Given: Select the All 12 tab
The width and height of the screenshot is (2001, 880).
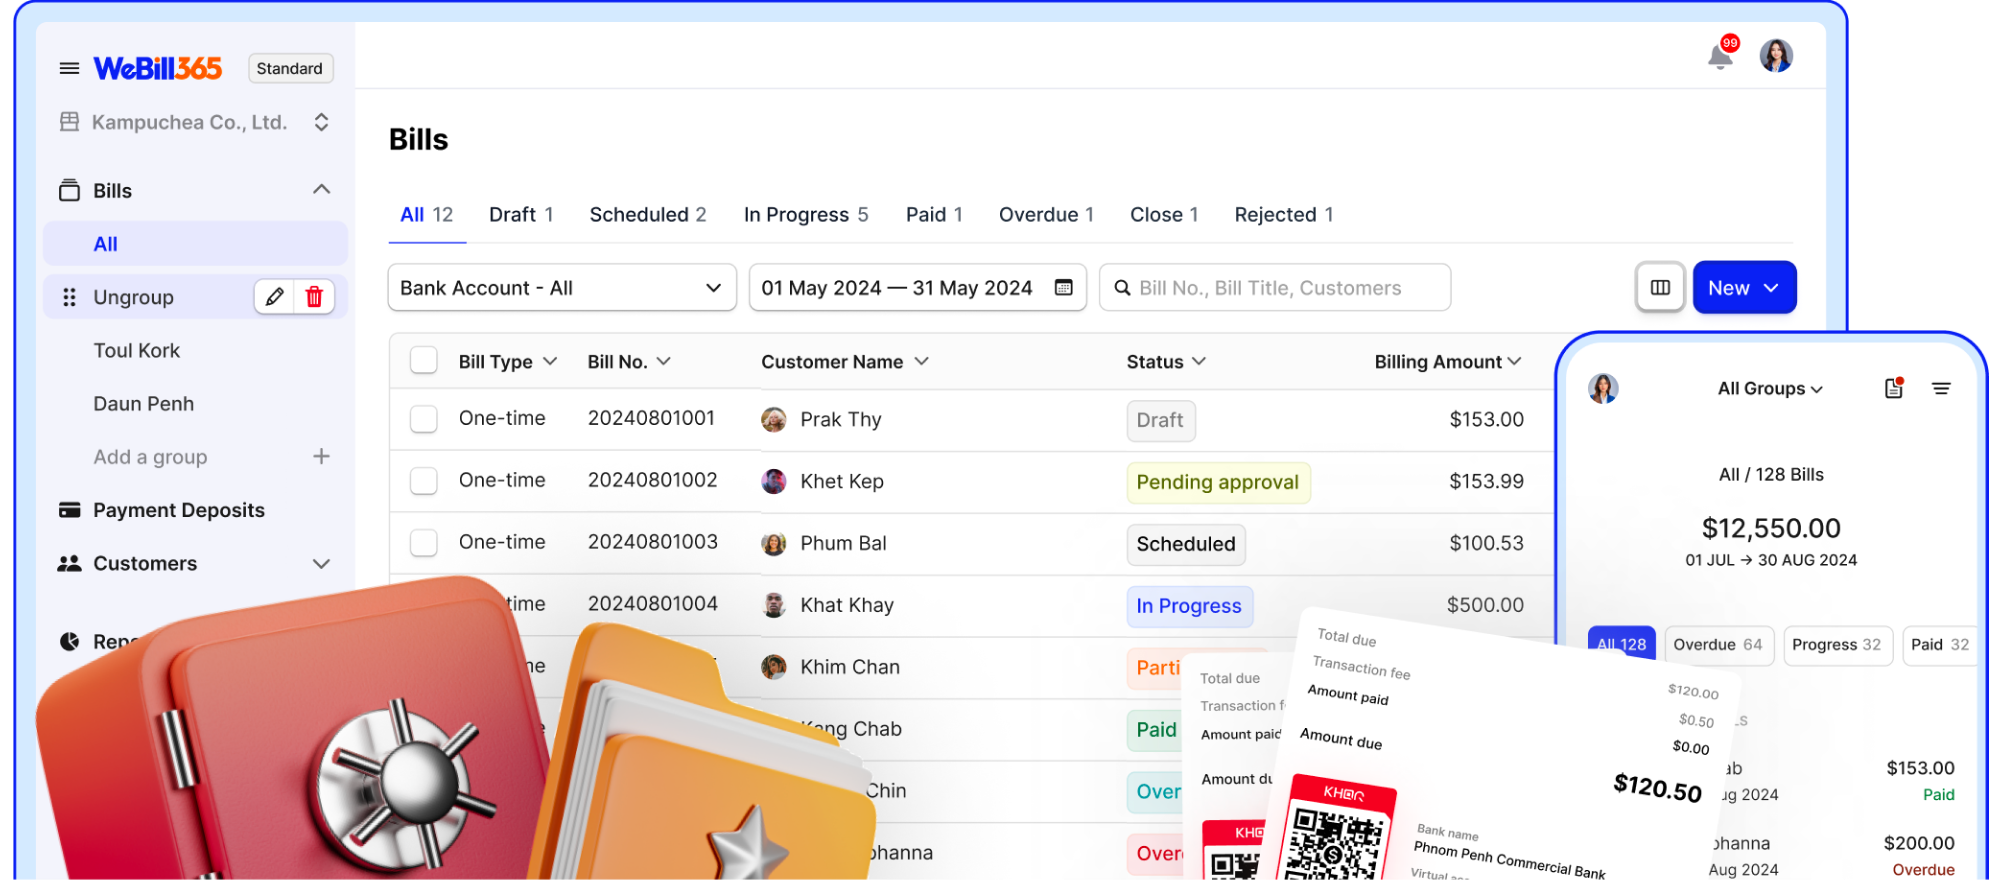Looking at the screenshot, I should point(427,215).
